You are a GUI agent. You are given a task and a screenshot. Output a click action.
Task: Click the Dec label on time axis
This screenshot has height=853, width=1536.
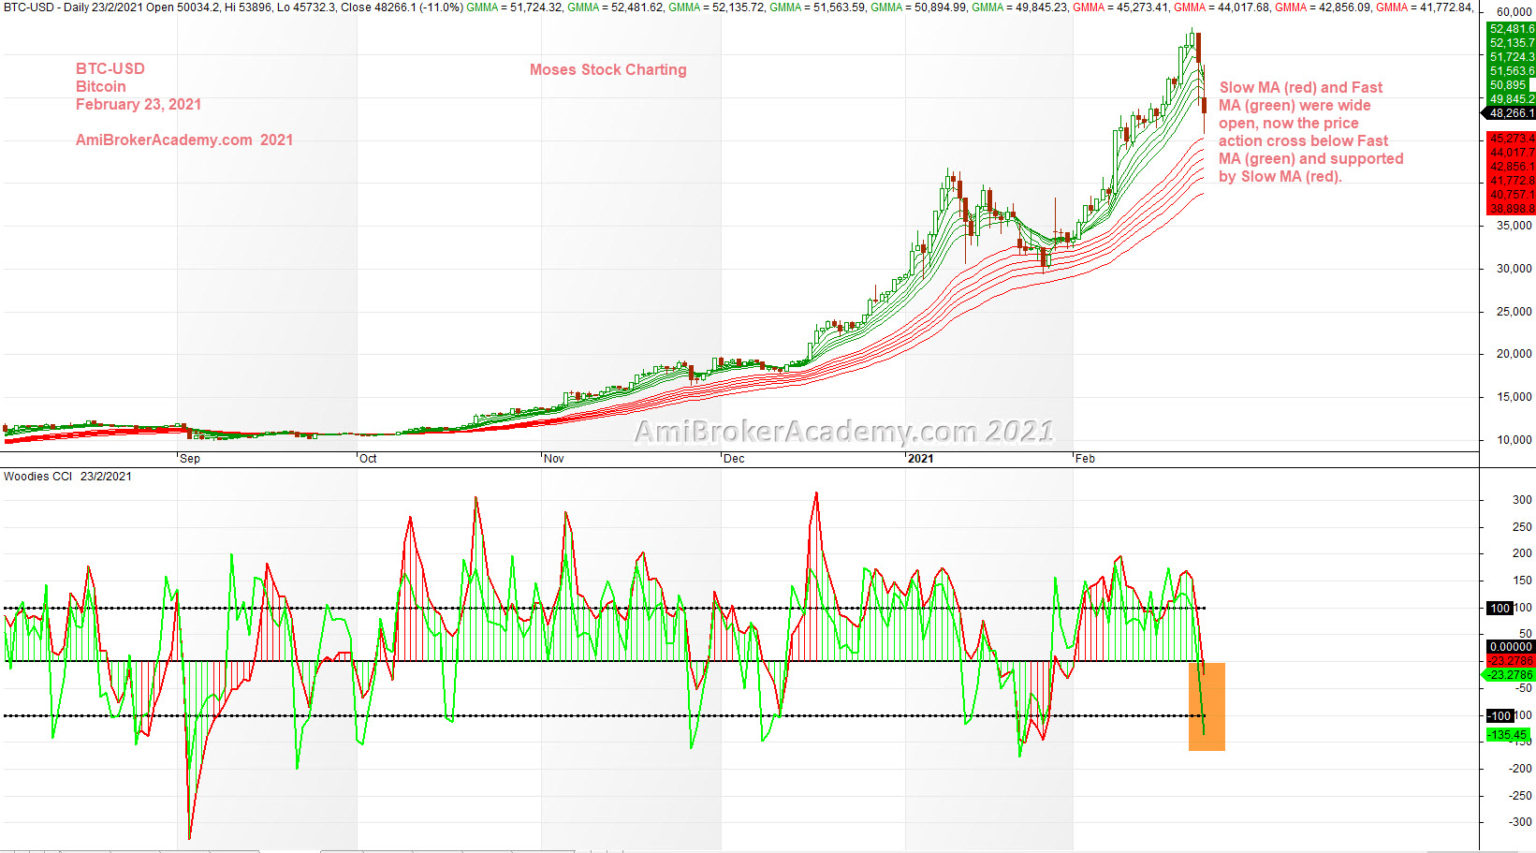(734, 459)
